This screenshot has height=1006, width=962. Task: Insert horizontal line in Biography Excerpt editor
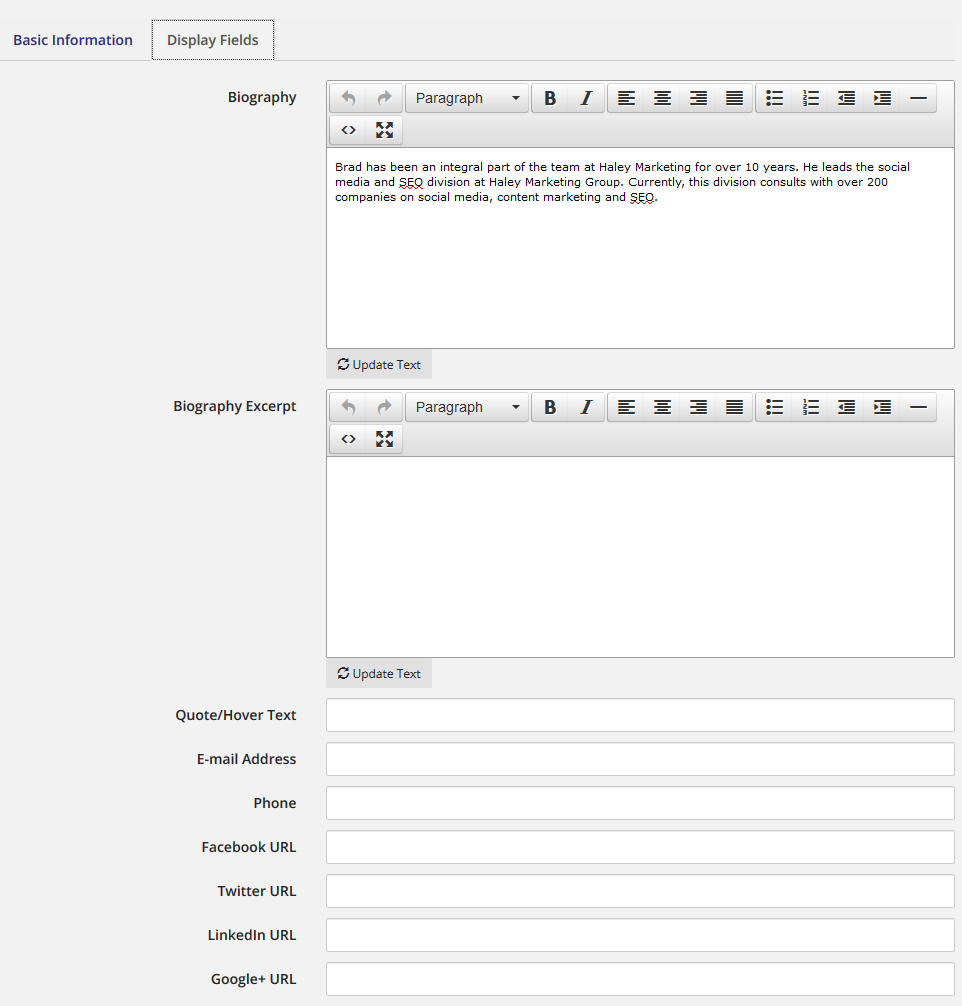pos(918,407)
